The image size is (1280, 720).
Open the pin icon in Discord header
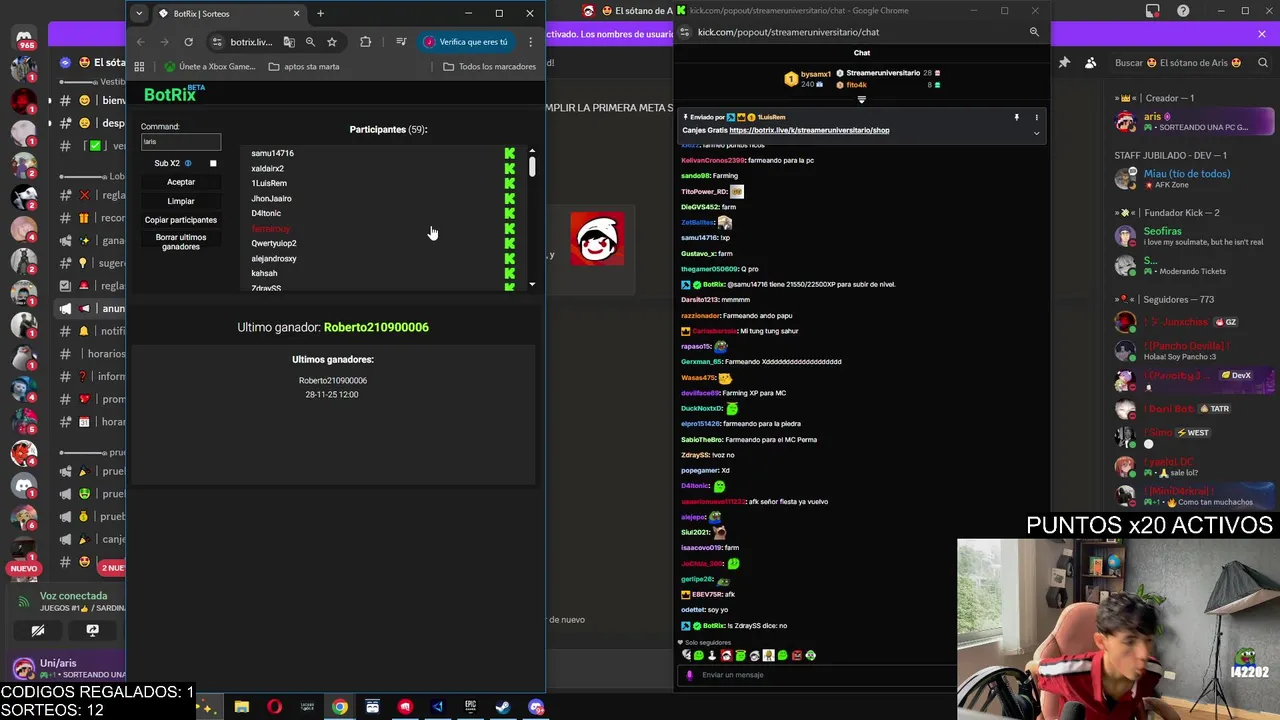[1064, 63]
